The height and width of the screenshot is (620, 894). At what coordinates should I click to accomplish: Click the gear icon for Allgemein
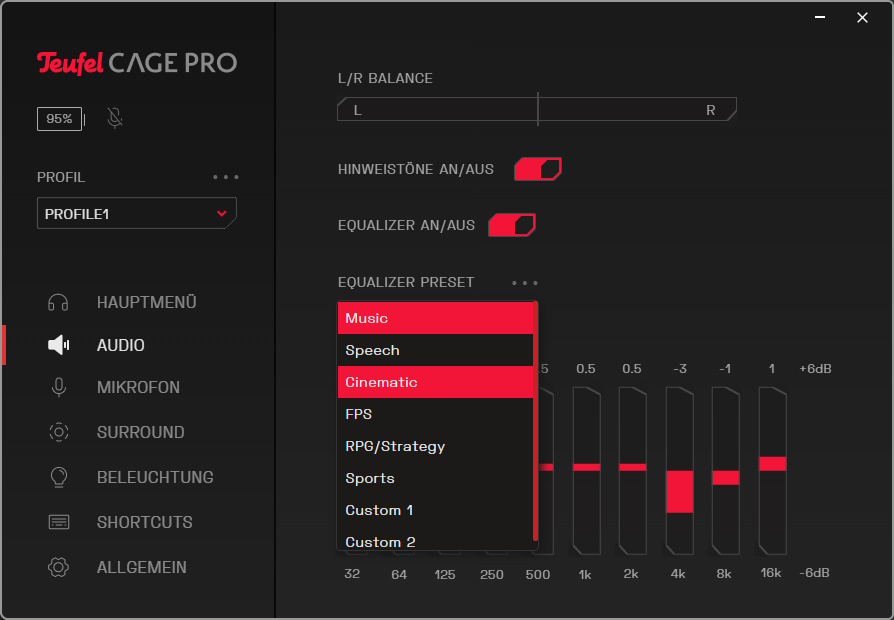point(58,567)
